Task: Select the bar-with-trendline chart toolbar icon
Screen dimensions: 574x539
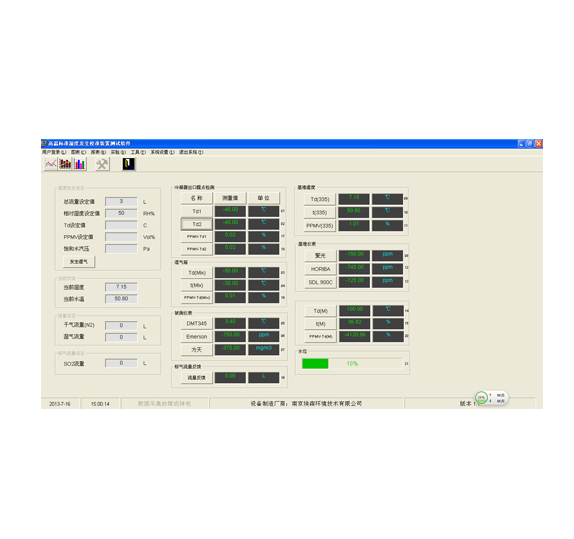Action: tap(65, 164)
